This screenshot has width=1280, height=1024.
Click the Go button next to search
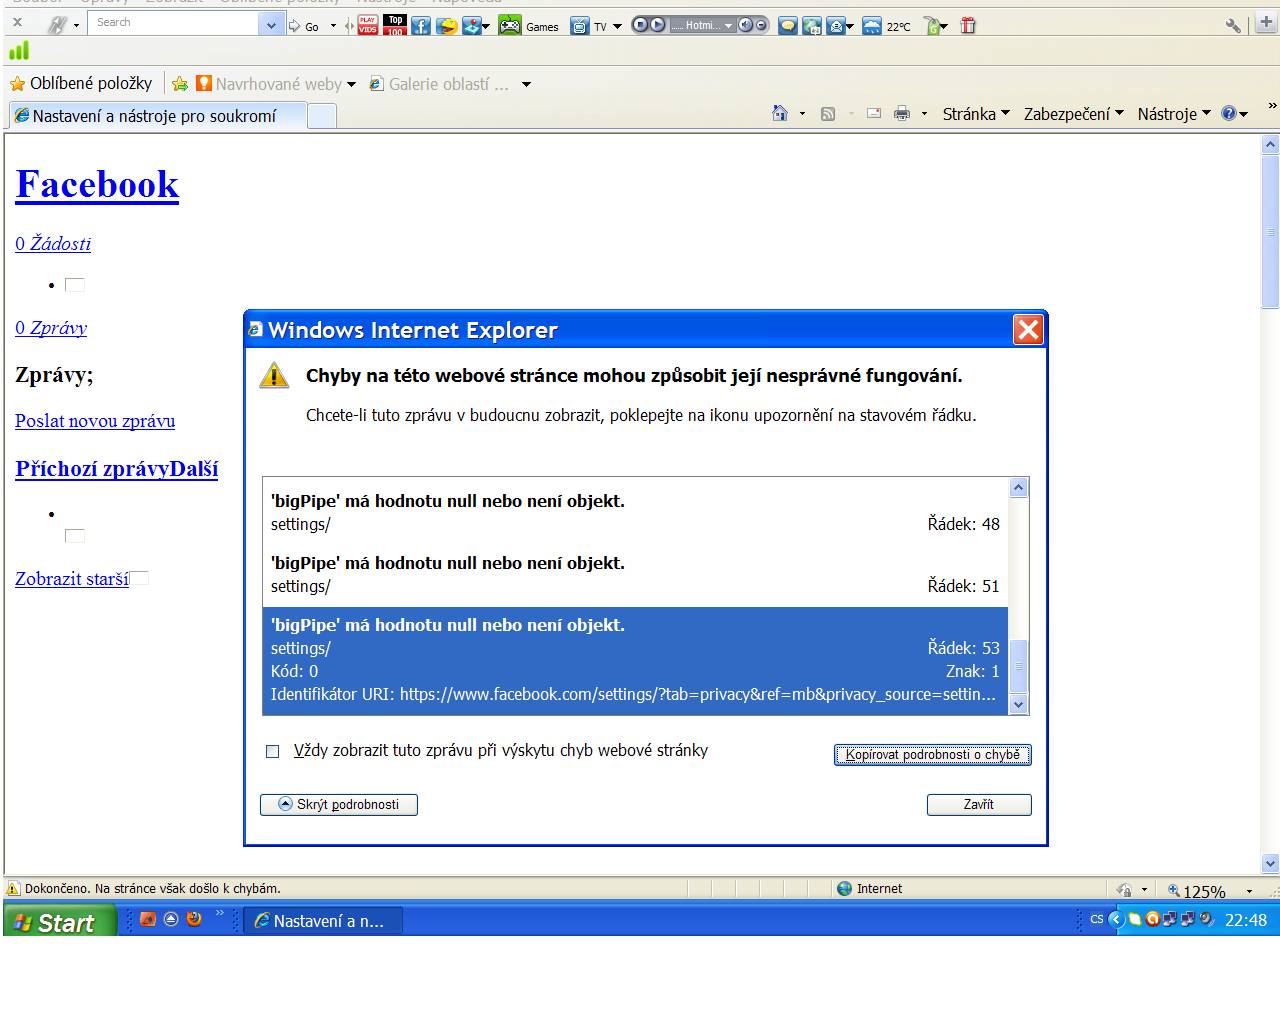pyautogui.click(x=304, y=26)
